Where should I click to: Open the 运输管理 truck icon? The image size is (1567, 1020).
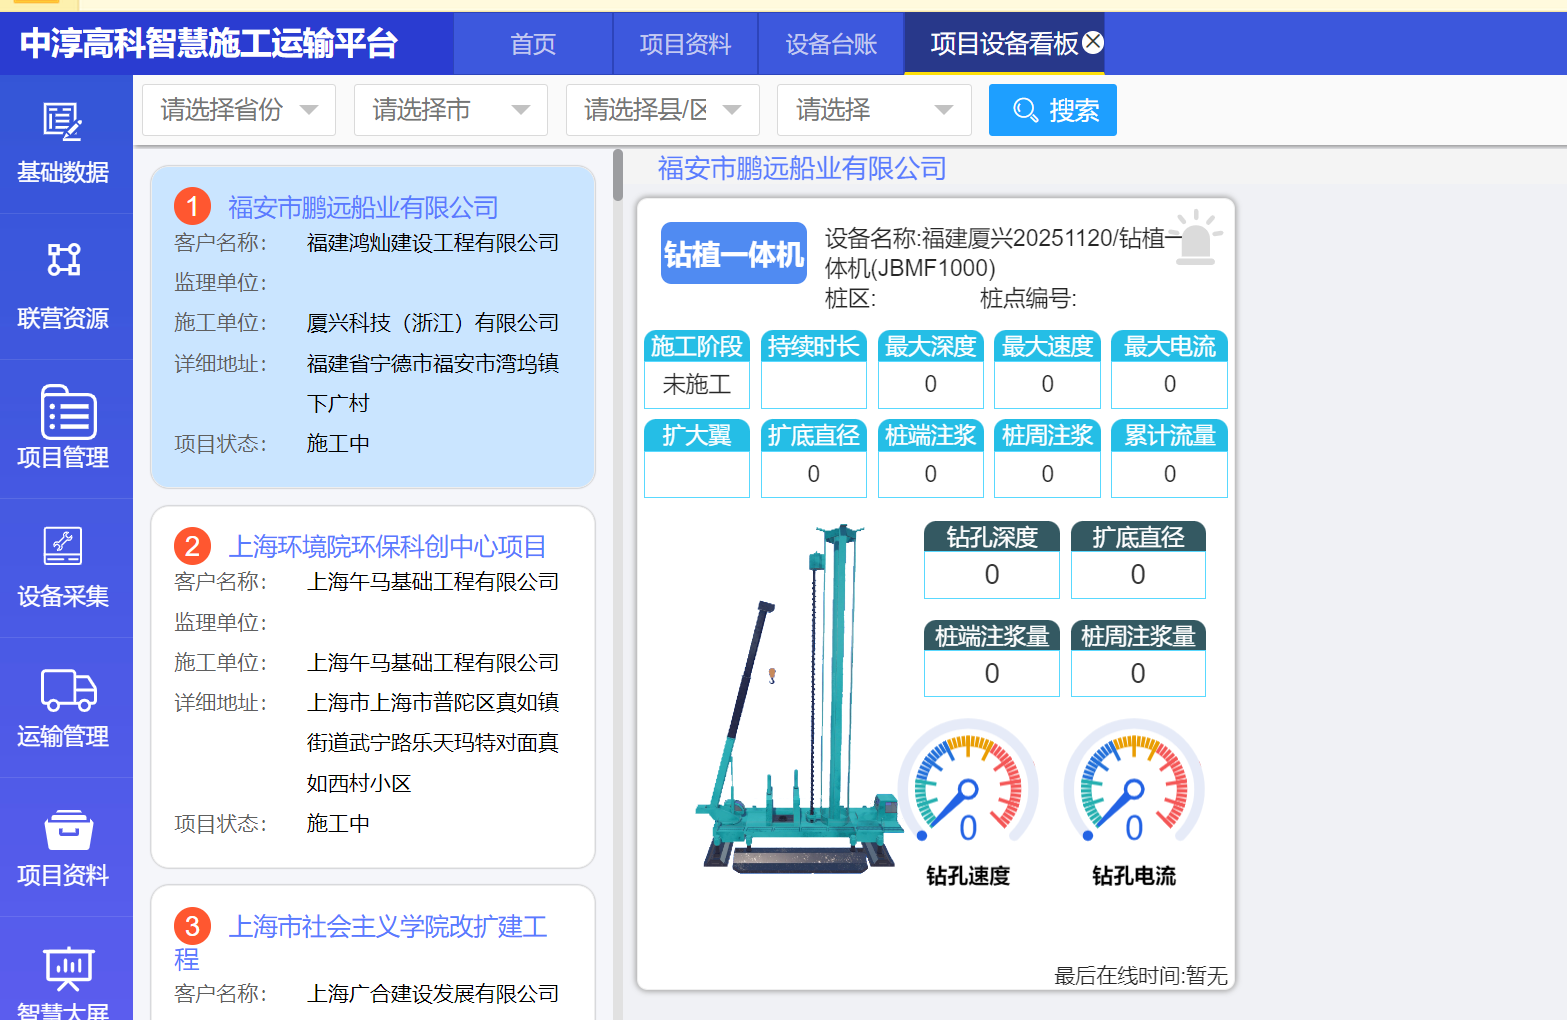tap(67, 689)
